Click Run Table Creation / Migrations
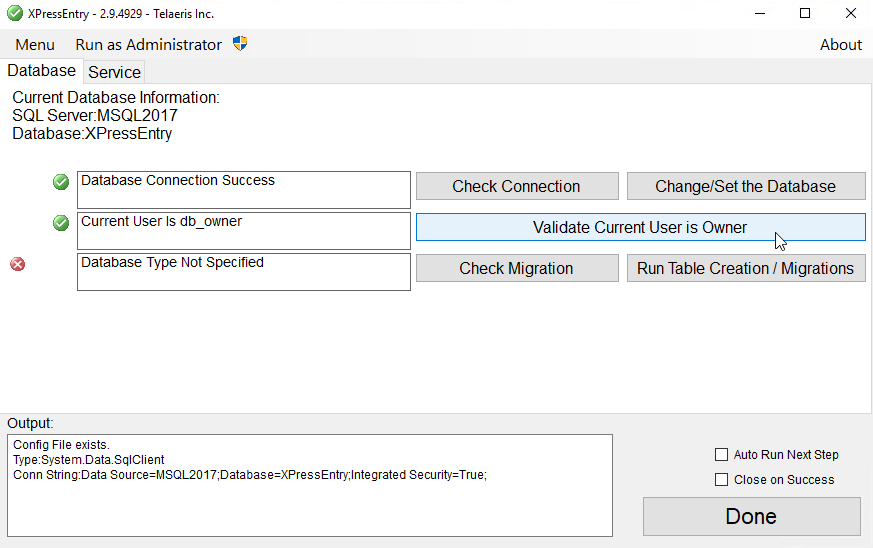The height and width of the screenshot is (548, 873). pos(746,268)
